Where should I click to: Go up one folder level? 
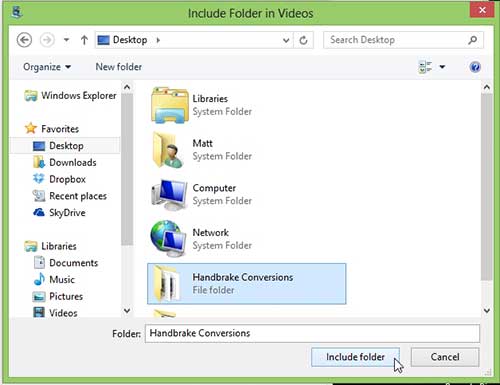tap(84, 40)
